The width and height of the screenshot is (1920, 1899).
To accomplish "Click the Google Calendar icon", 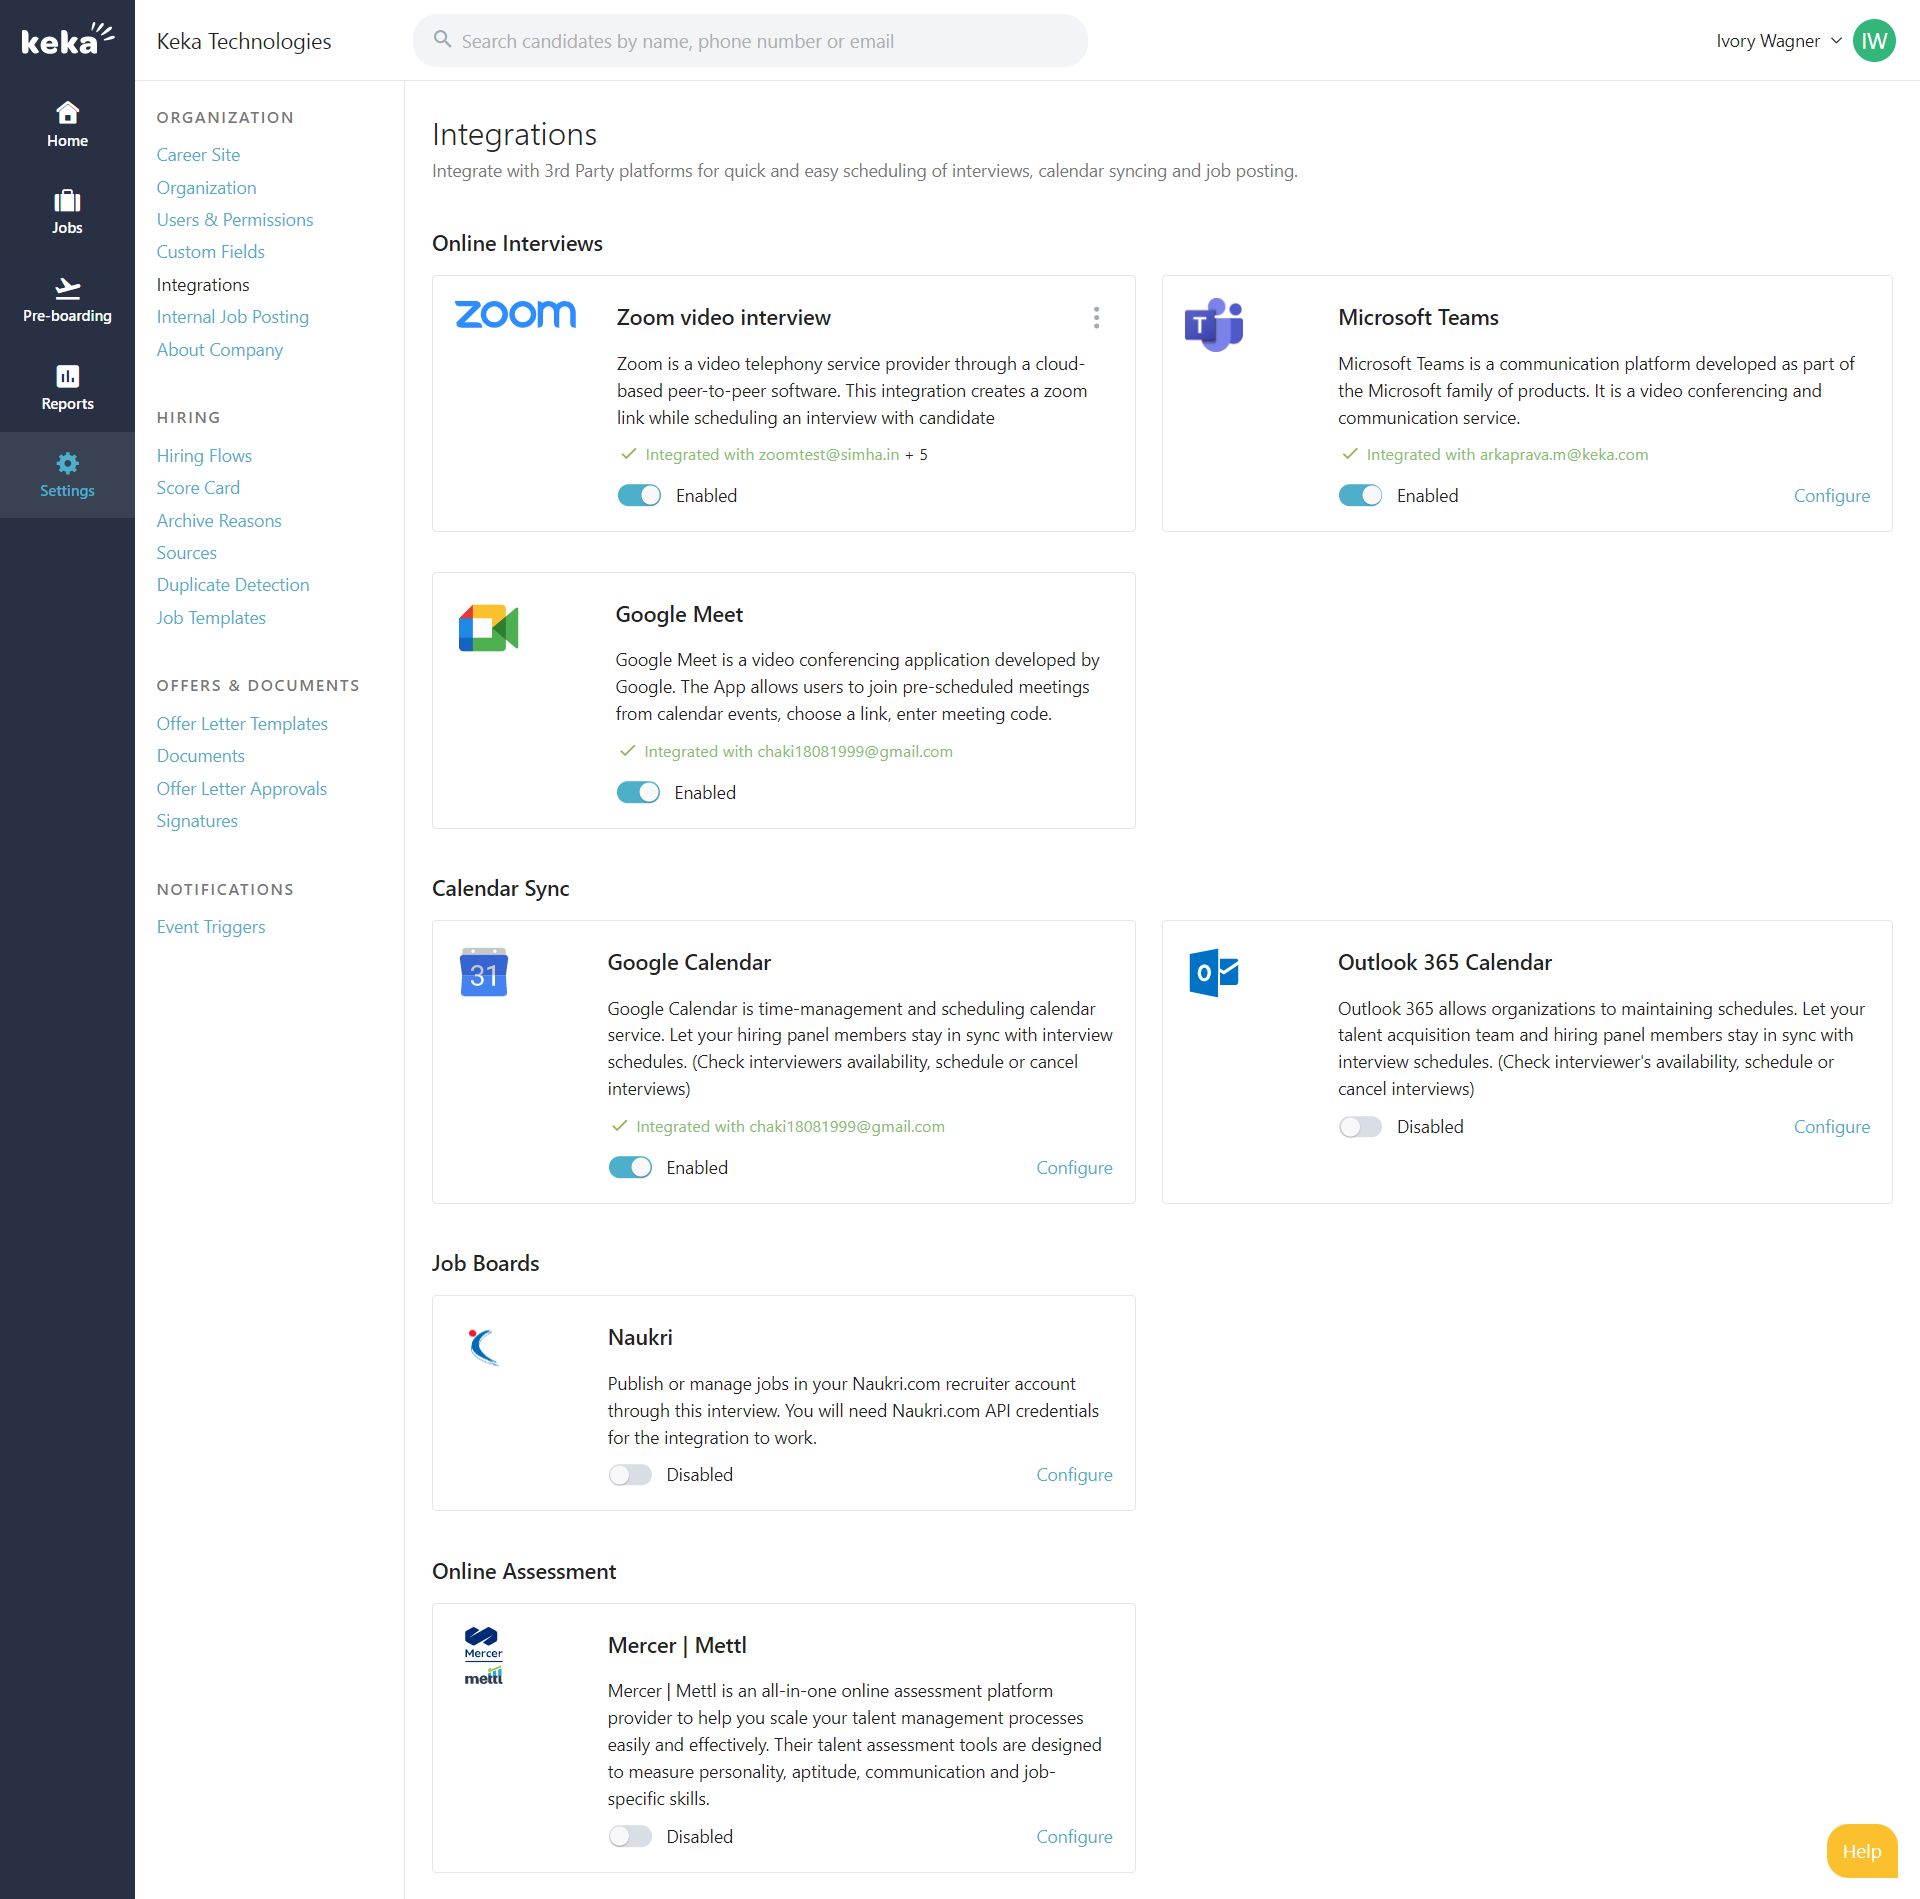I will coord(484,972).
